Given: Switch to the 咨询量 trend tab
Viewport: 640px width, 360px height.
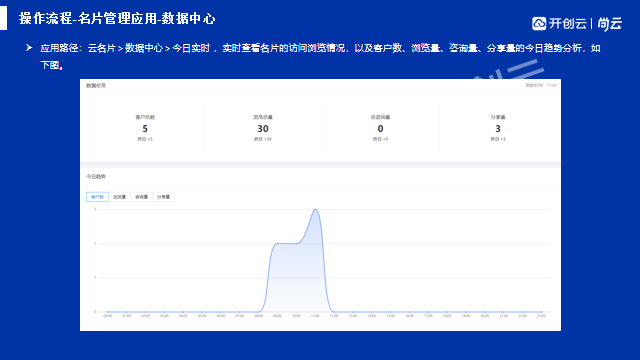Looking at the screenshot, I should (142, 197).
